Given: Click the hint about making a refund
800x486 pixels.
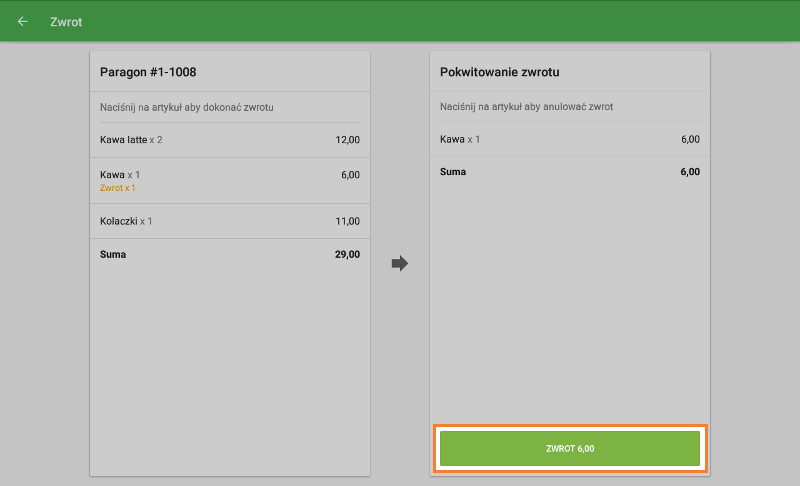Looking at the screenshot, I should click(x=187, y=108).
